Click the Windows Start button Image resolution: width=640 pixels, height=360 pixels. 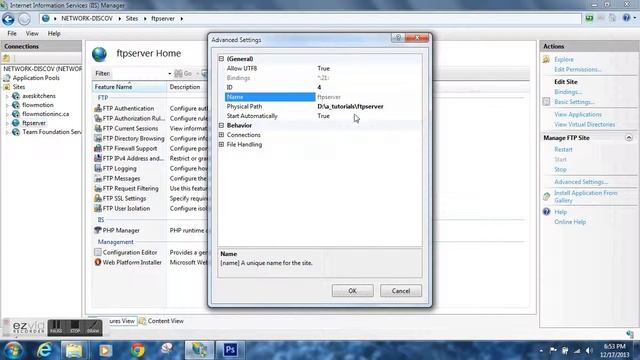(x=13, y=350)
